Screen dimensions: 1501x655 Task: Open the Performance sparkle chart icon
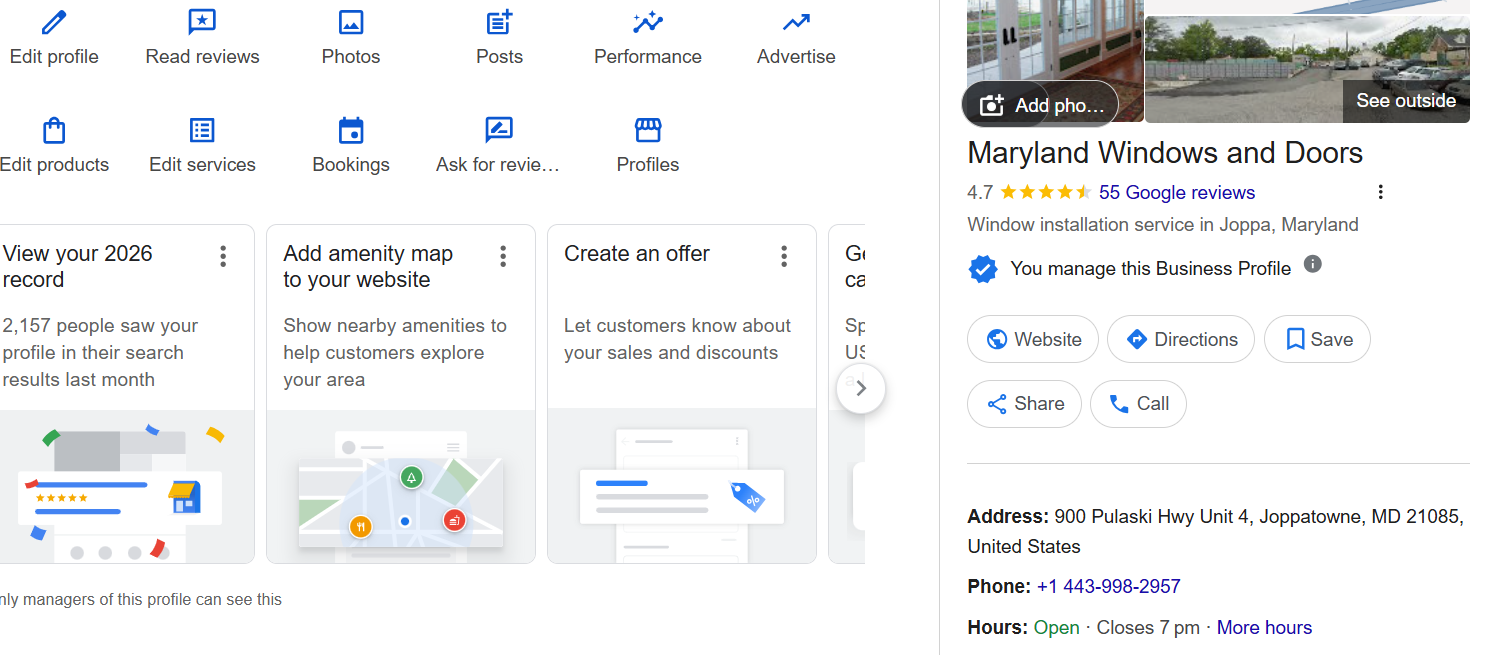point(648,22)
